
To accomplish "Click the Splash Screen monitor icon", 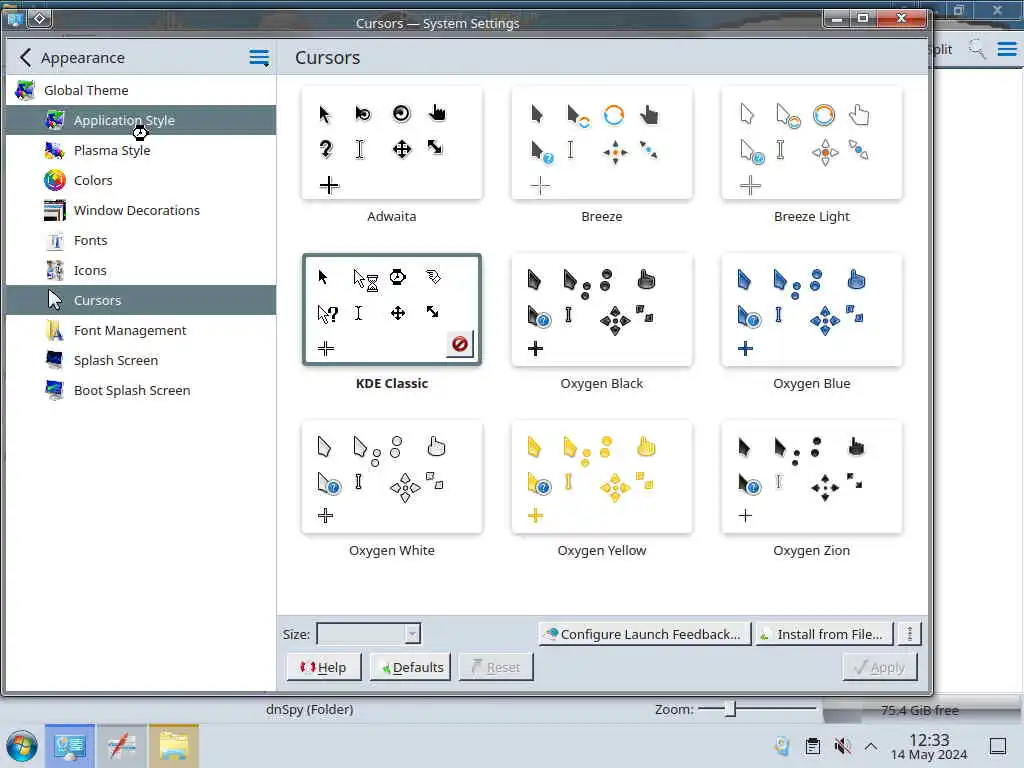I will 55,360.
